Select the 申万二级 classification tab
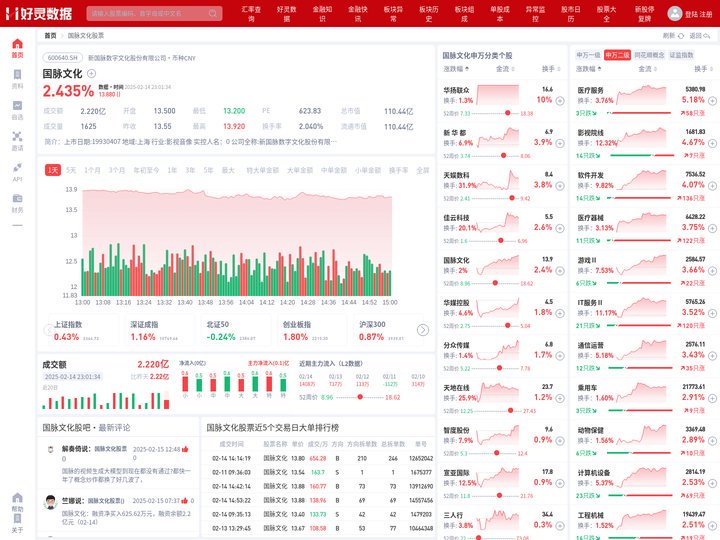 (617, 55)
